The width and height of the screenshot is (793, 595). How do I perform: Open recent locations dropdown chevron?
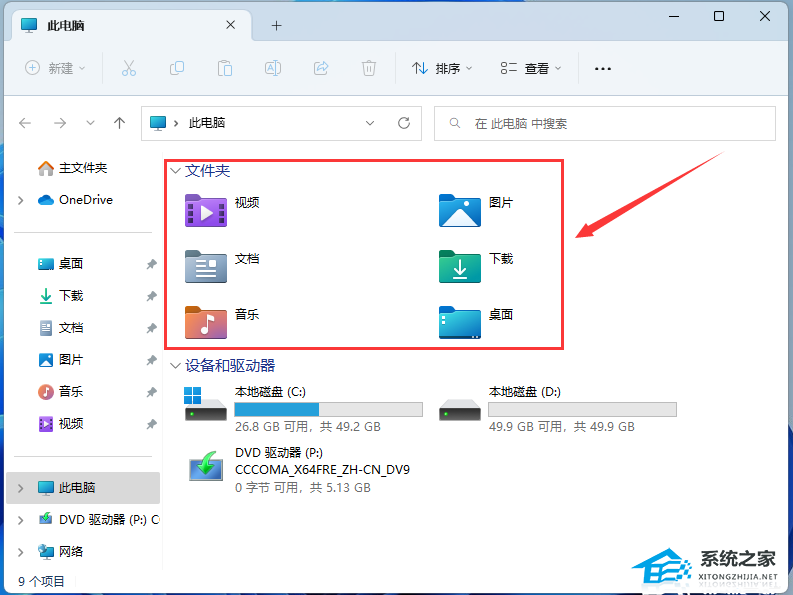[90, 123]
